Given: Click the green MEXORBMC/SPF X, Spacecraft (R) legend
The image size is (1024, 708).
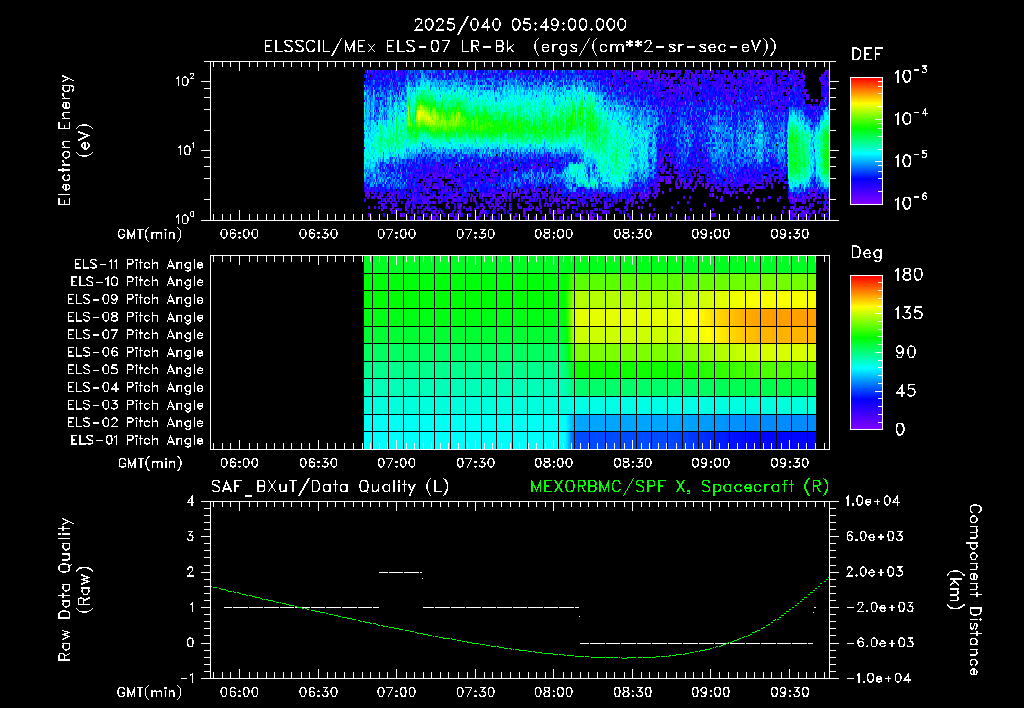Looking at the screenshot, I should [x=679, y=487].
